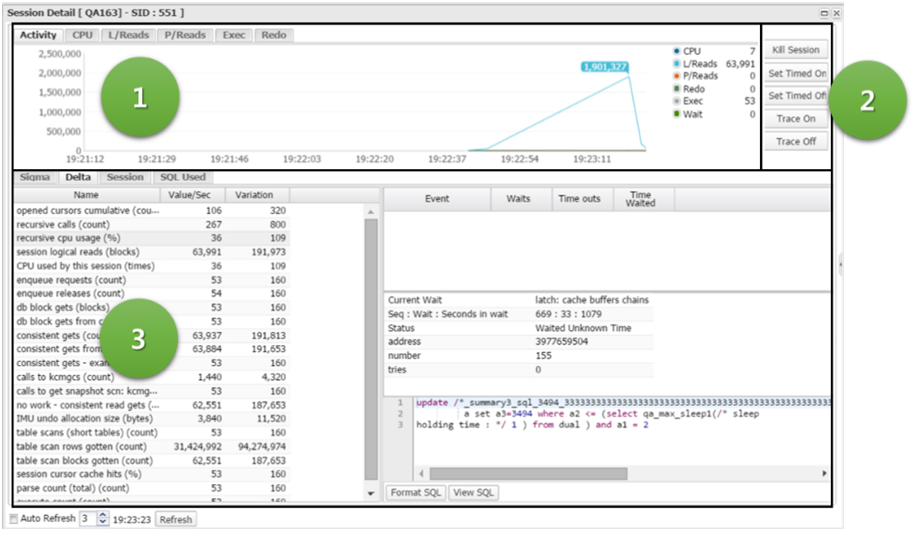The image size is (919, 534).
Task: Select session cursor cache hits (%) row
Action: (152, 474)
